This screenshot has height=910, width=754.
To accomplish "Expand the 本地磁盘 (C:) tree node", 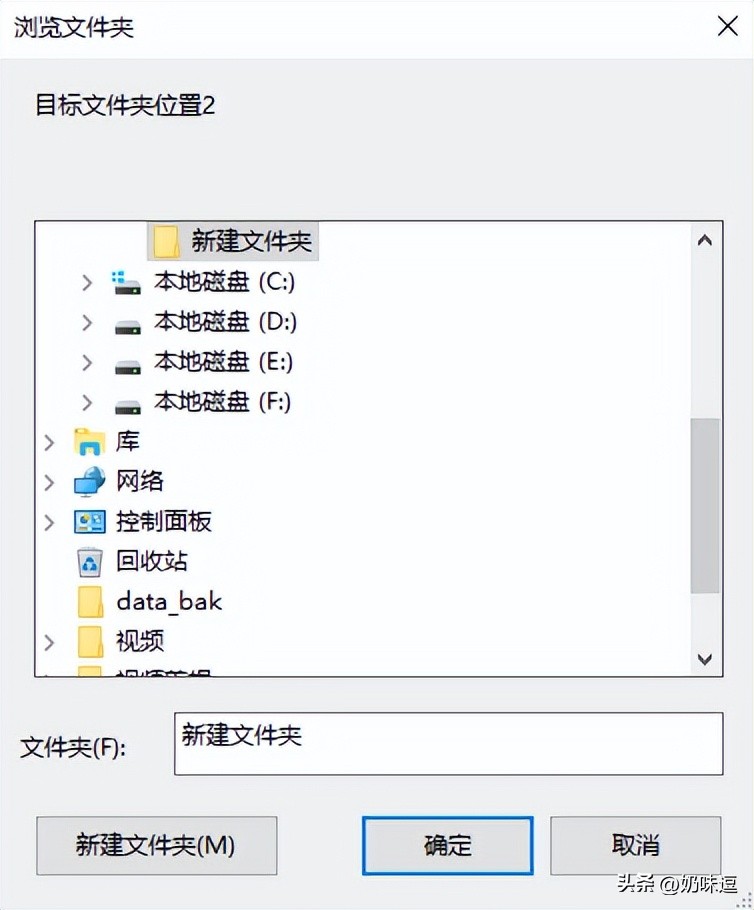I will 86,282.
